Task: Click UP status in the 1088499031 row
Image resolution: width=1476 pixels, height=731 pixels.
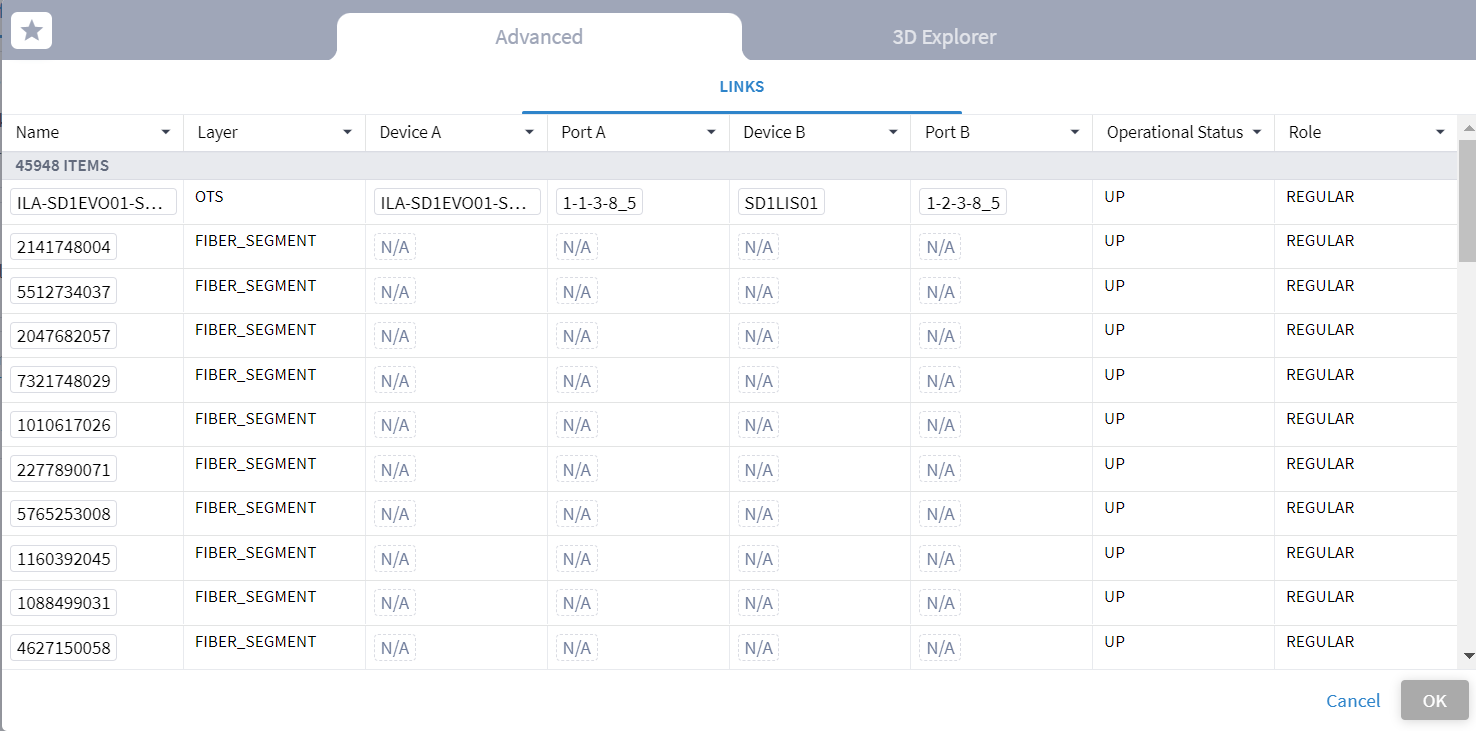Action: 1115,597
